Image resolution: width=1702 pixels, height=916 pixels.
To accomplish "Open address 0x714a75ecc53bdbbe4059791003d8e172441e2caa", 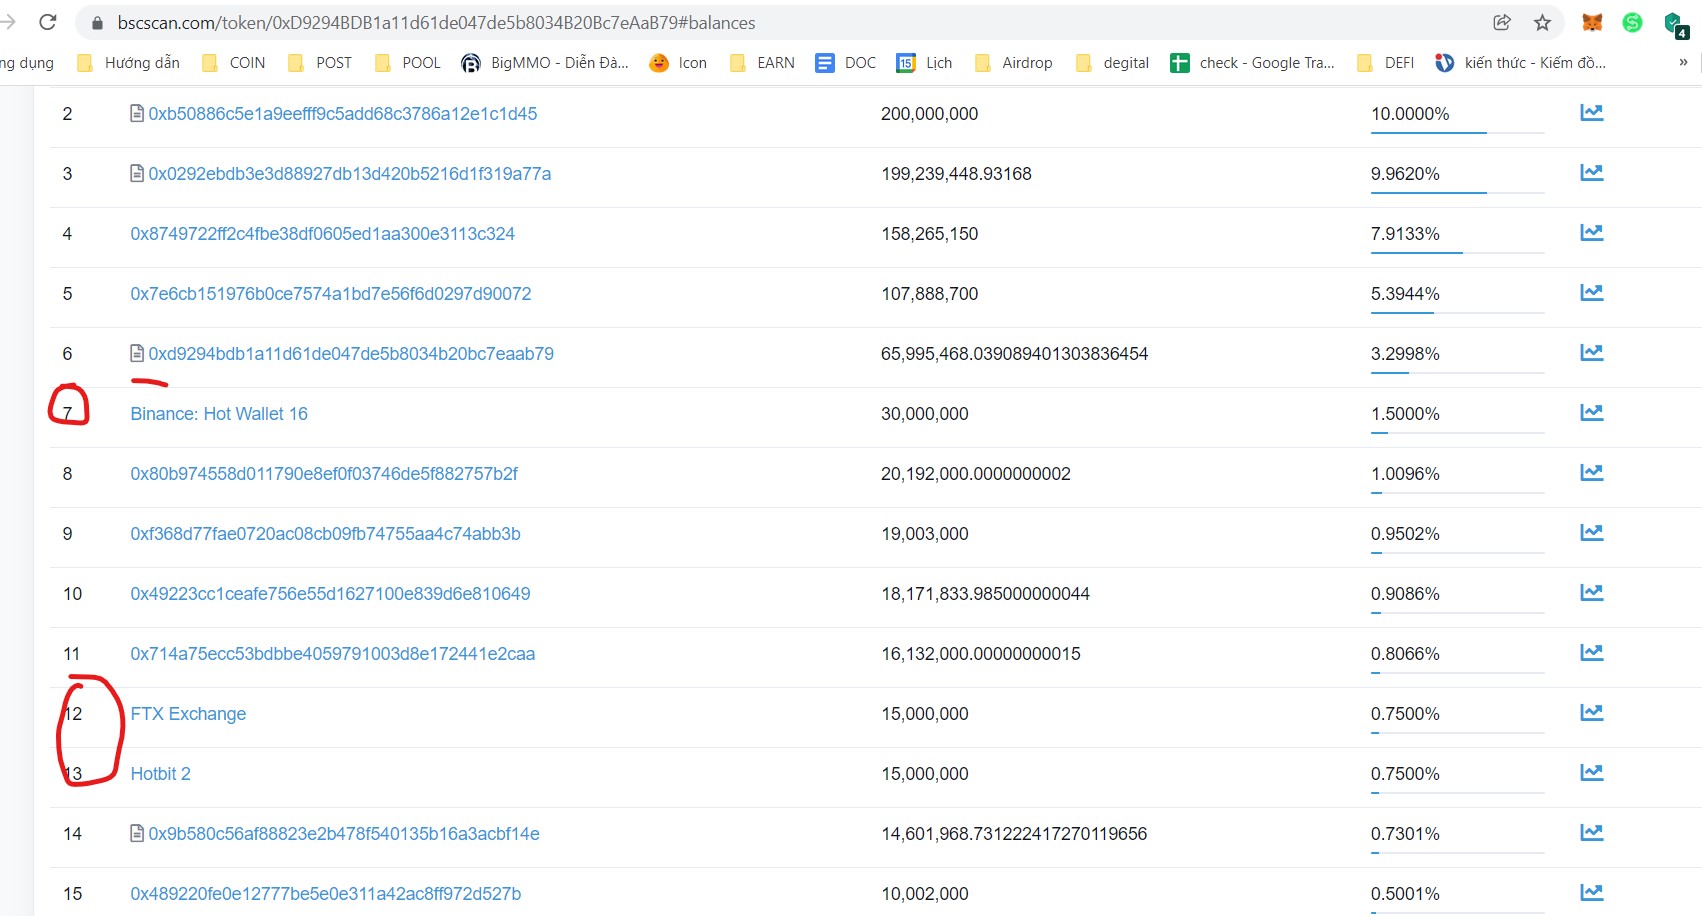I will [333, 654].
